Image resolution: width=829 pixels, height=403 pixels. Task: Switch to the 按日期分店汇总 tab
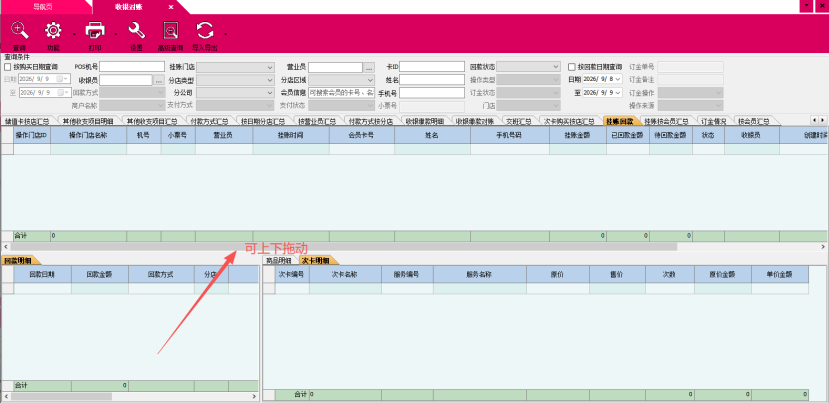coord(263,121)
